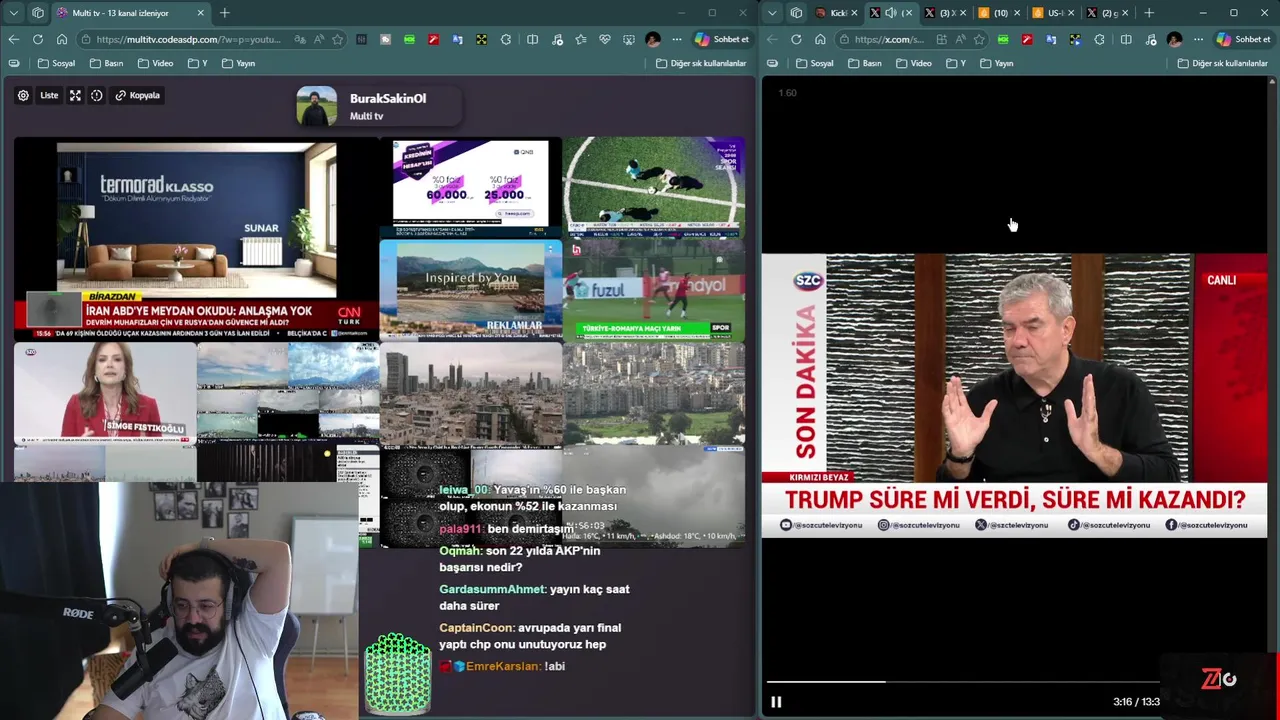The image size is (1280, 720).
Task: Open Sosyal bookmarks folder in right browser
Action: coord(814,63)
